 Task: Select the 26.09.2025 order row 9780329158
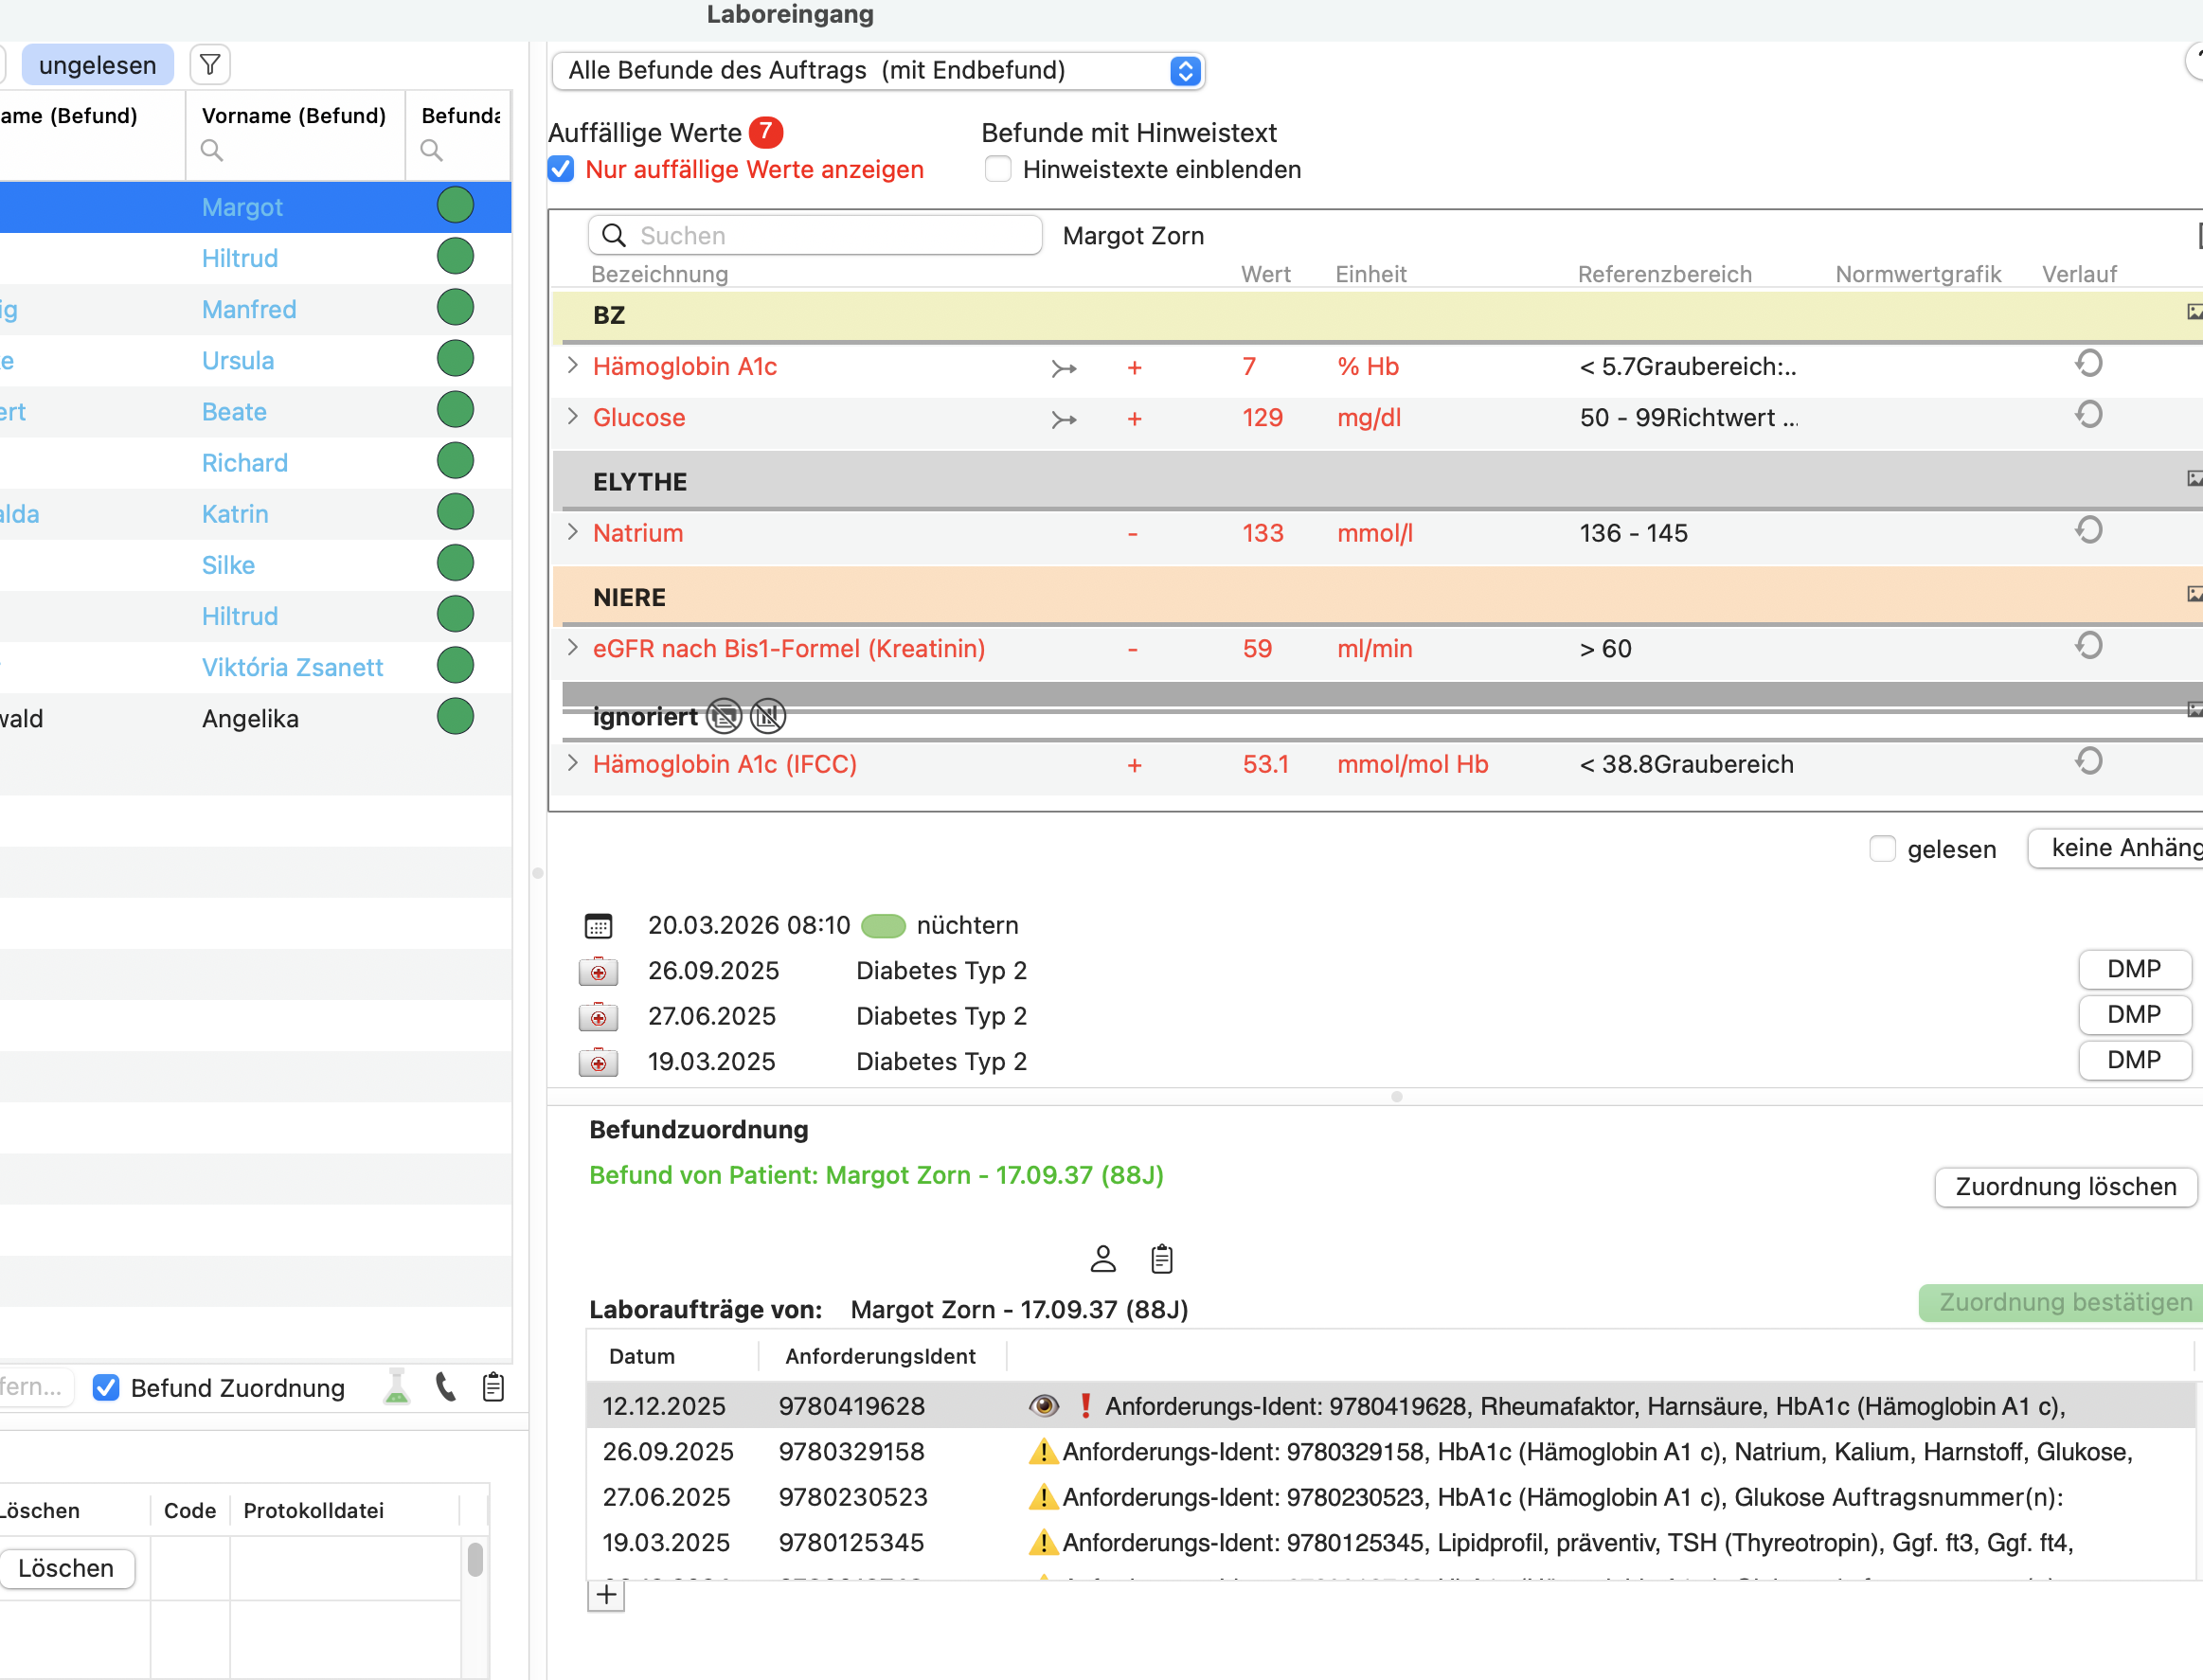click(1394, 1452)
